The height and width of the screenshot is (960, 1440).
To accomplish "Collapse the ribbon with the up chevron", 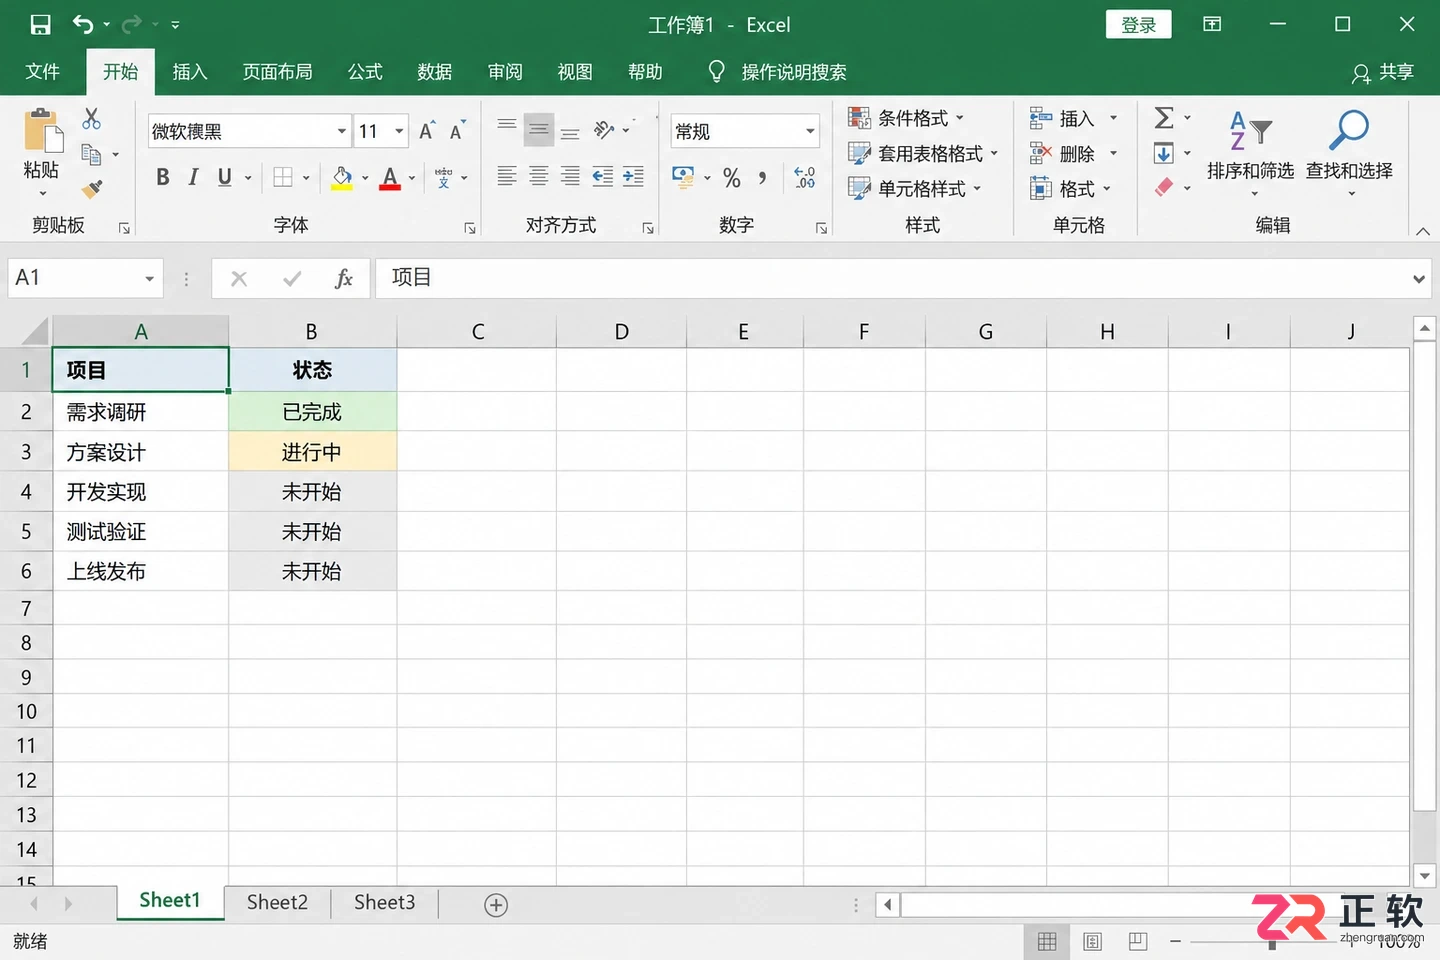I will [x=1422, y=231].
